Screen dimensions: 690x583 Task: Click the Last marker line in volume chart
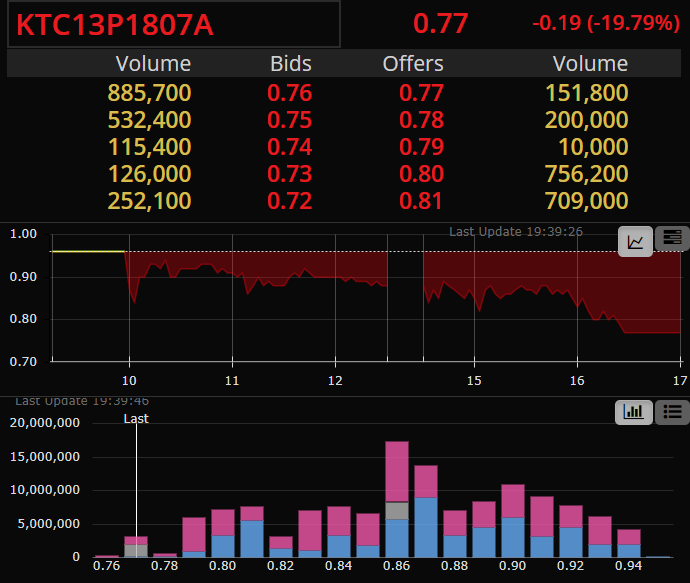point(136,488)
